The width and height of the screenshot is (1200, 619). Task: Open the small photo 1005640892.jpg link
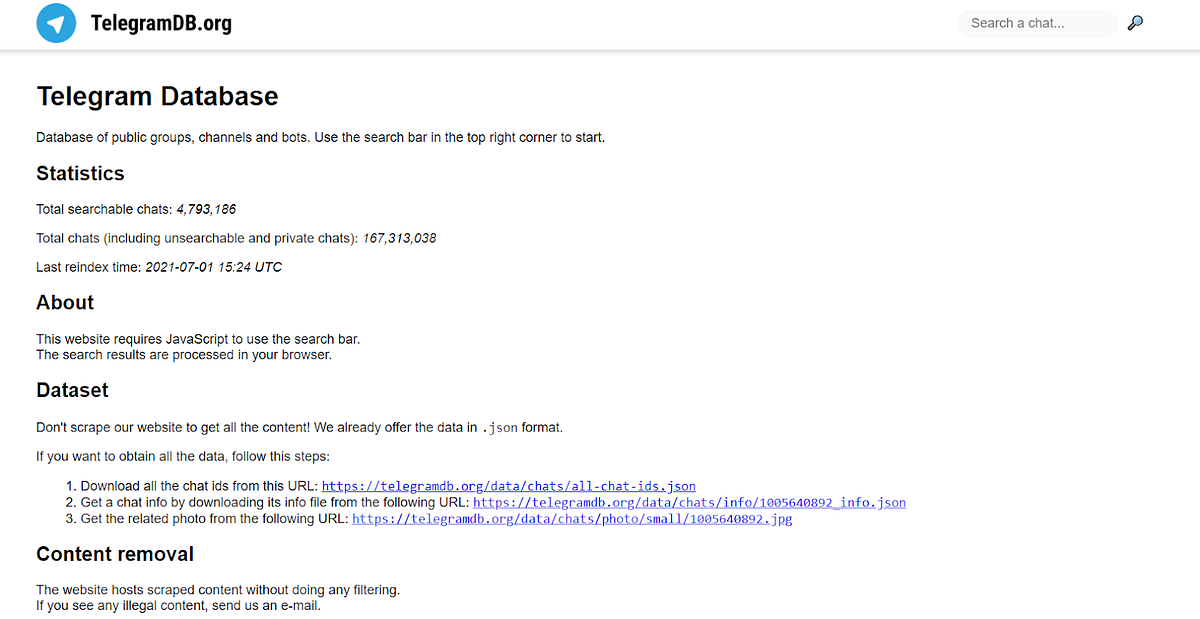pyautogui.click(x=572, y=520)
